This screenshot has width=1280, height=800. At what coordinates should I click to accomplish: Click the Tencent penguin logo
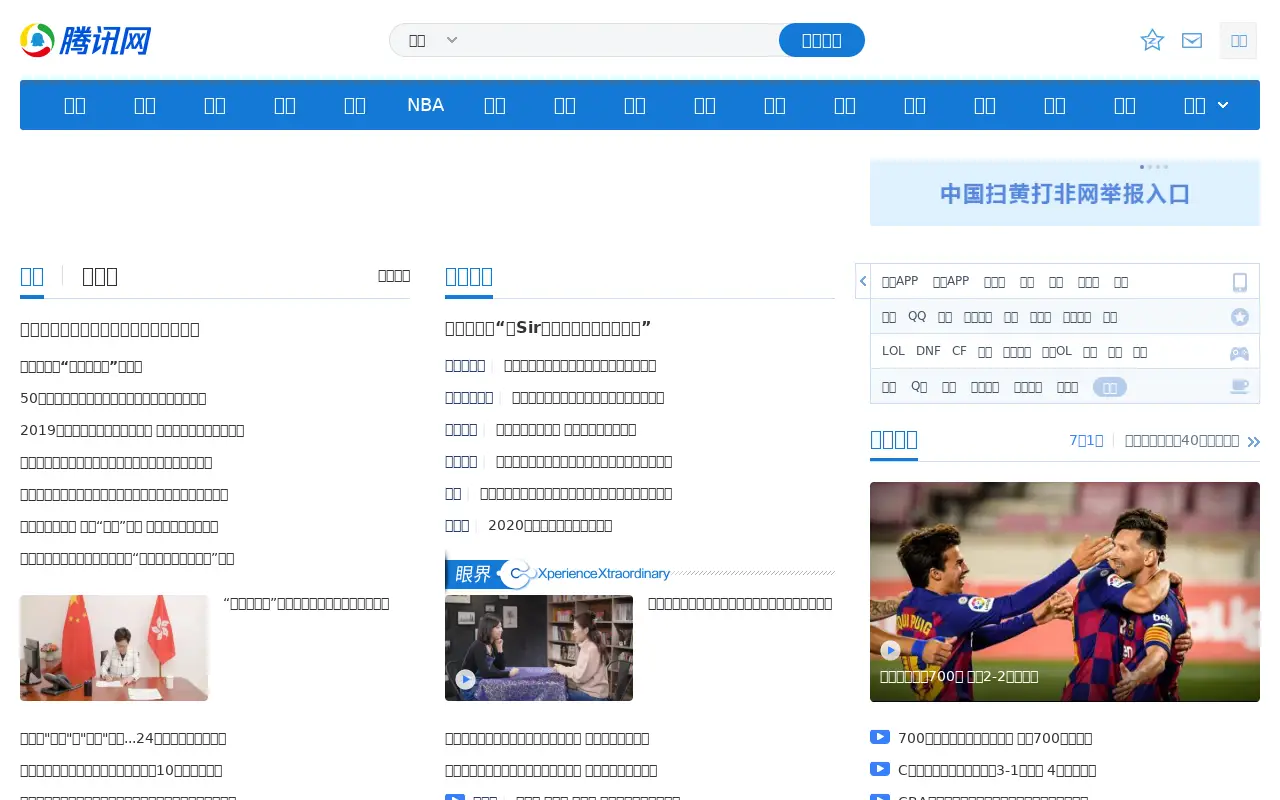pyautogui.click(x=86, y=40)
